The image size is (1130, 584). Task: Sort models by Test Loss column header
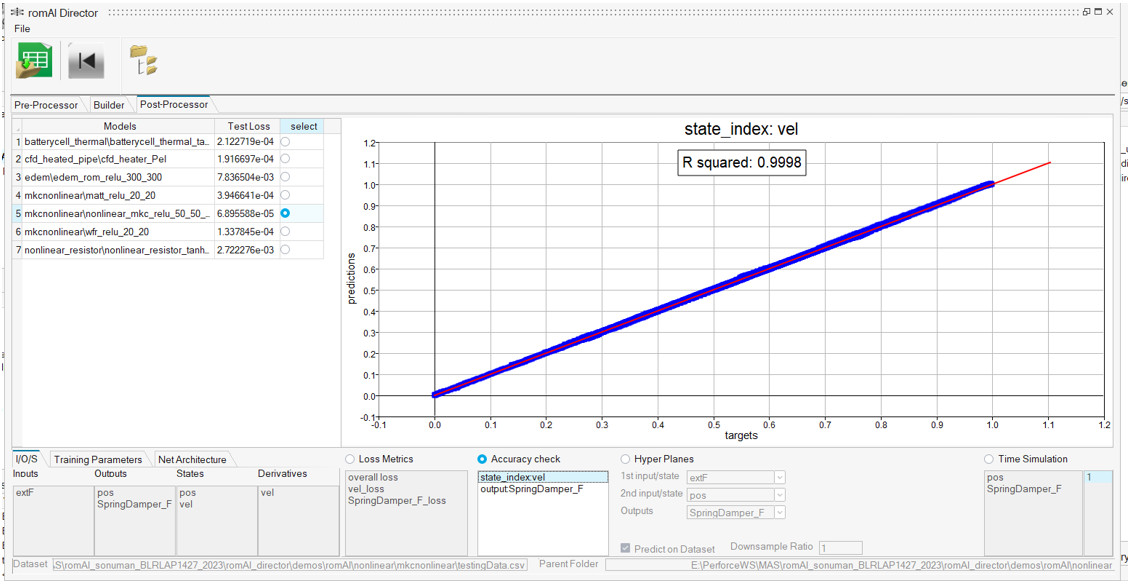(x=248, y=126)
